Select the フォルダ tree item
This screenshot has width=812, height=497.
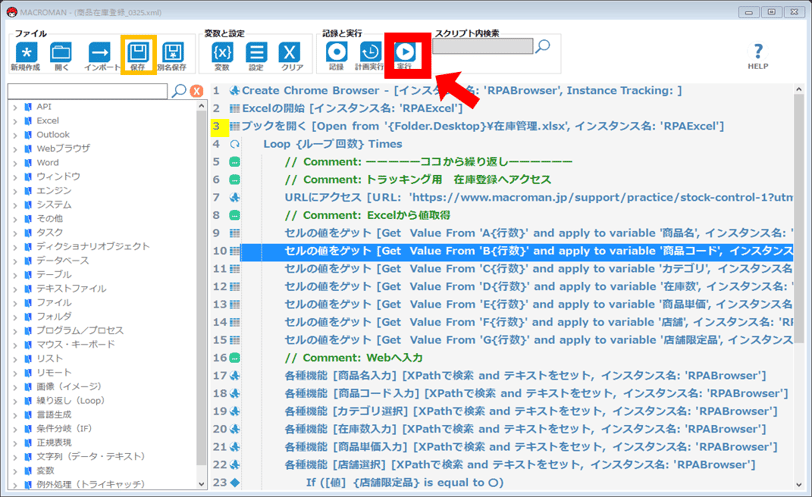pos(54,316)
